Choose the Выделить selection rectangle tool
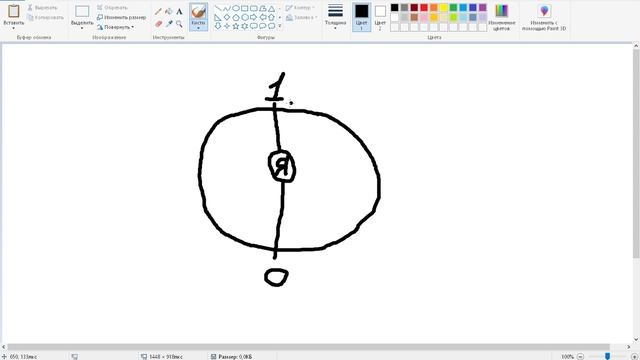Screen dimensions: 640x360 pyautogui.click(x=82, y=11)
